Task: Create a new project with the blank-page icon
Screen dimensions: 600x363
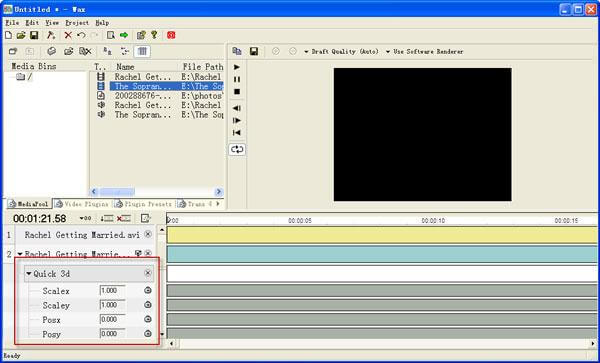Action: tap(8, 35)
